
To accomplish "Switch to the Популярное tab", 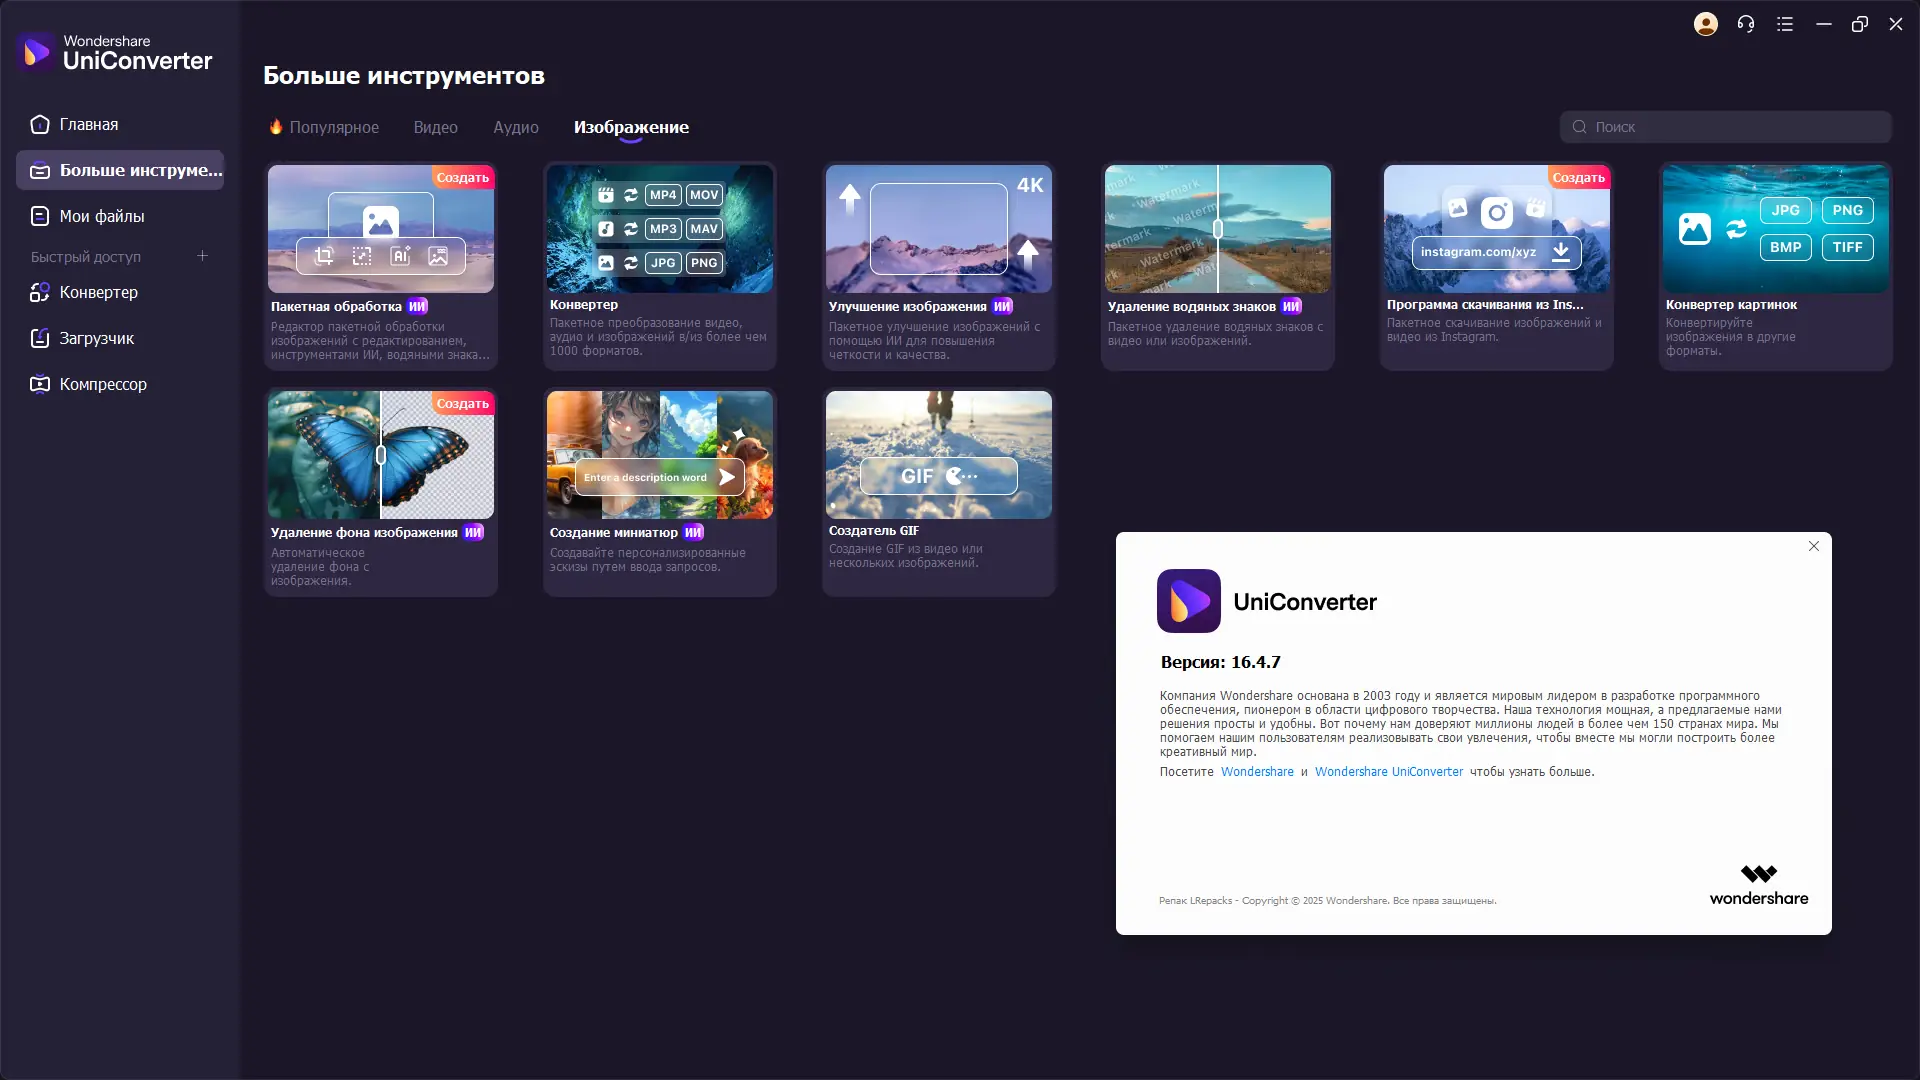I will coord(333,127).
